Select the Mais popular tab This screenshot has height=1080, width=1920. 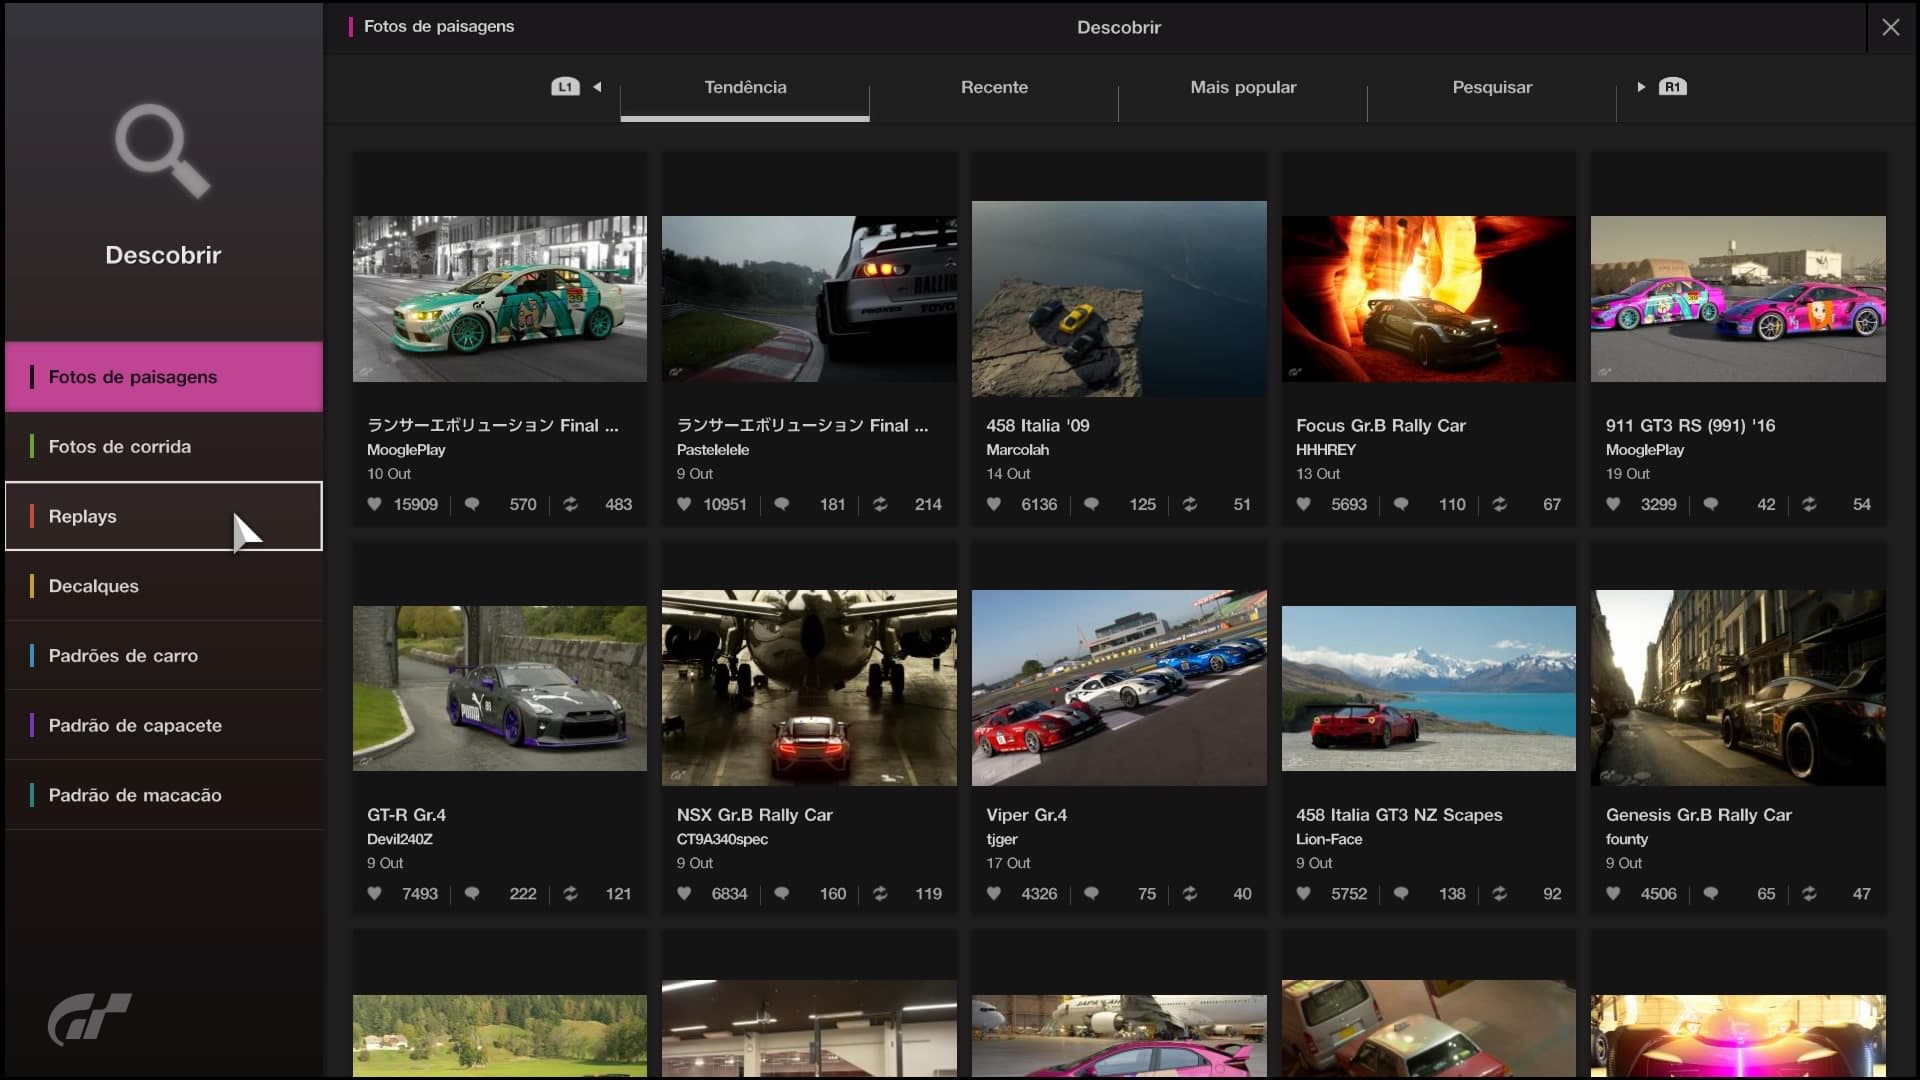[1243, 87]
